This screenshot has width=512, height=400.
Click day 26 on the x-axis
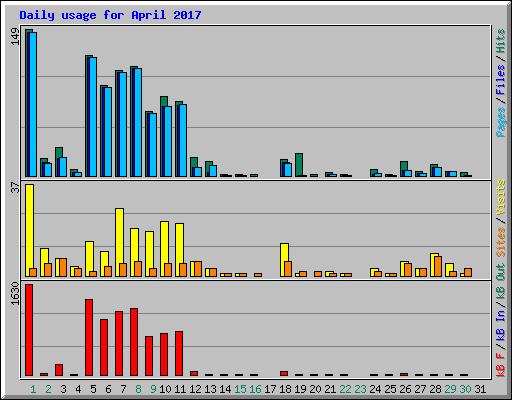(x=405, y=389)
